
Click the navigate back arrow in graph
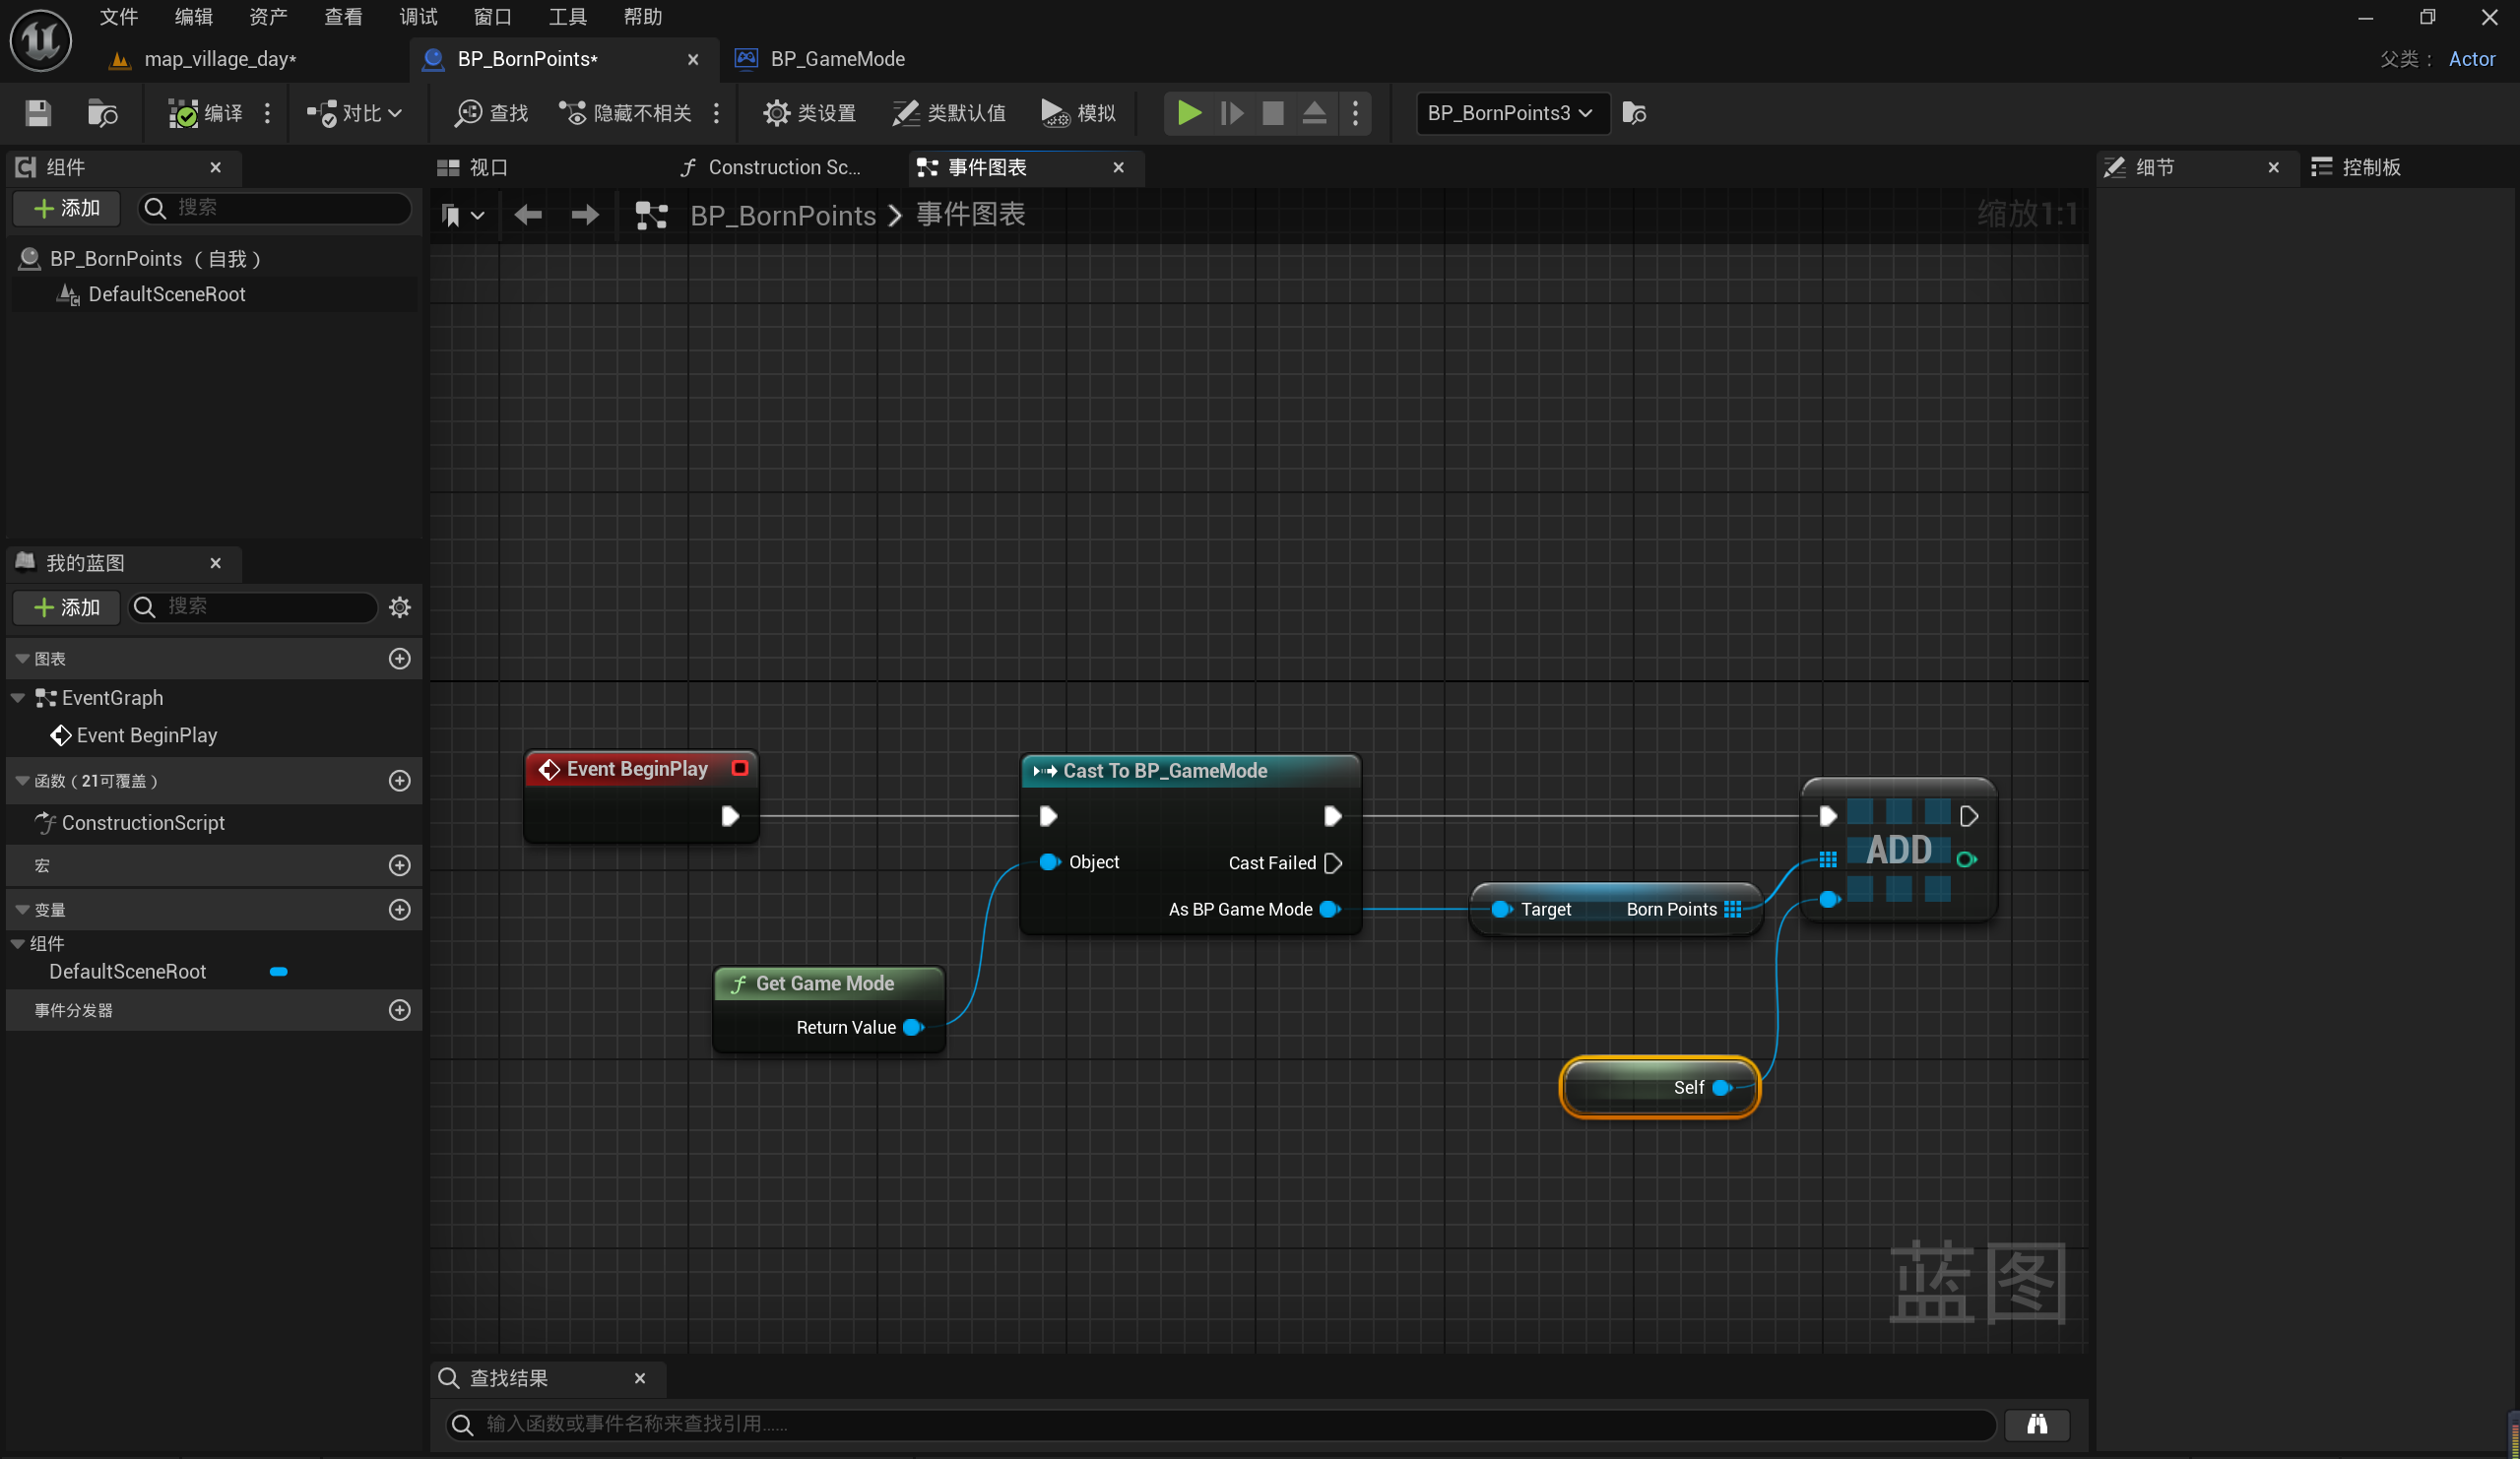(x=527, y=215)
